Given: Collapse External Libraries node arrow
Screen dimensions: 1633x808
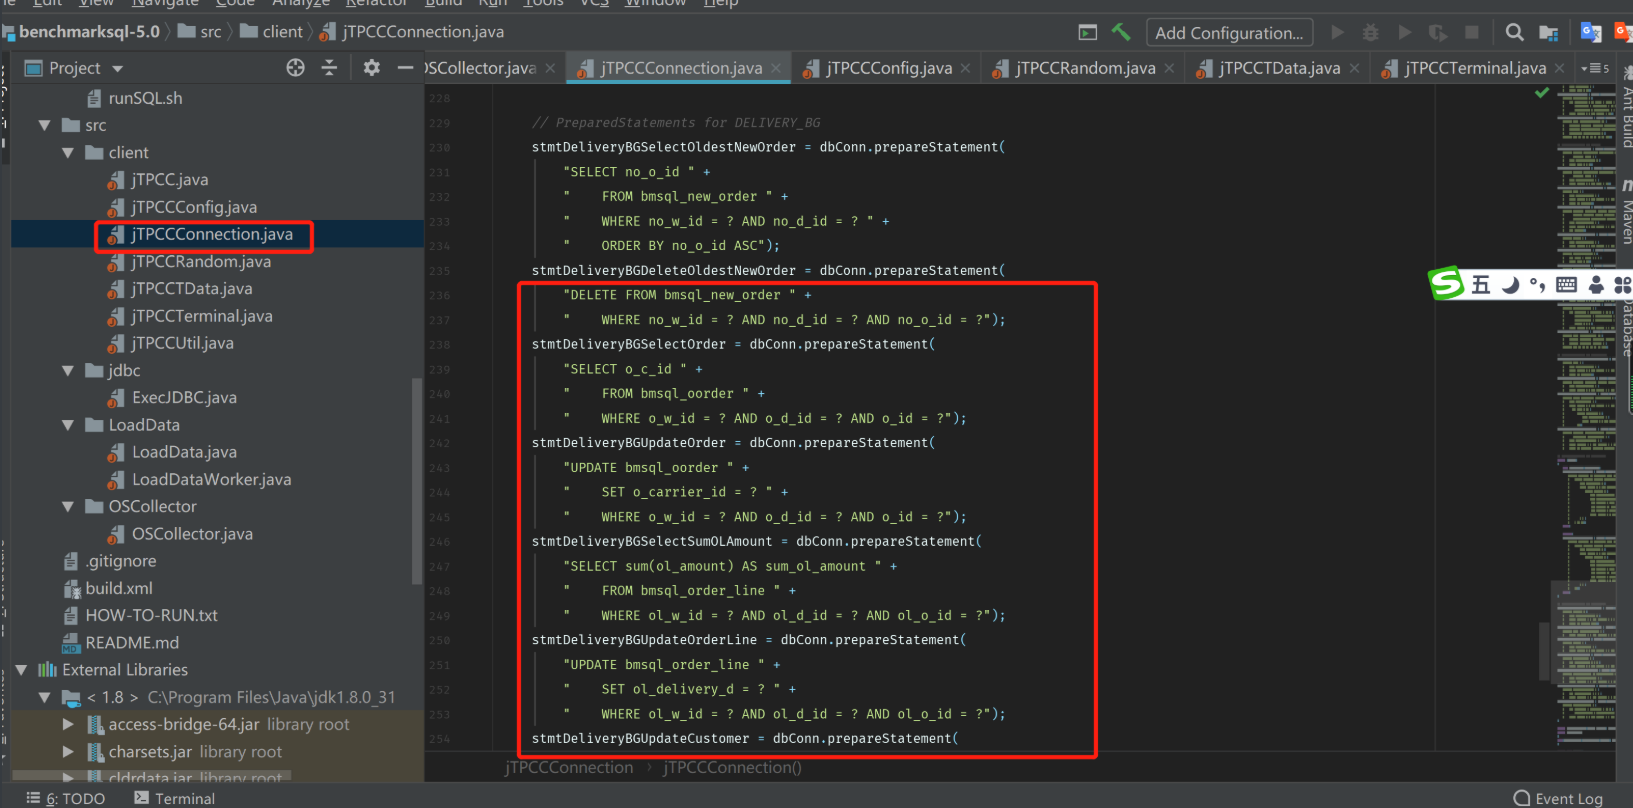Looking at the screenshot, I should pyautogui.click(x=21, y=670).
